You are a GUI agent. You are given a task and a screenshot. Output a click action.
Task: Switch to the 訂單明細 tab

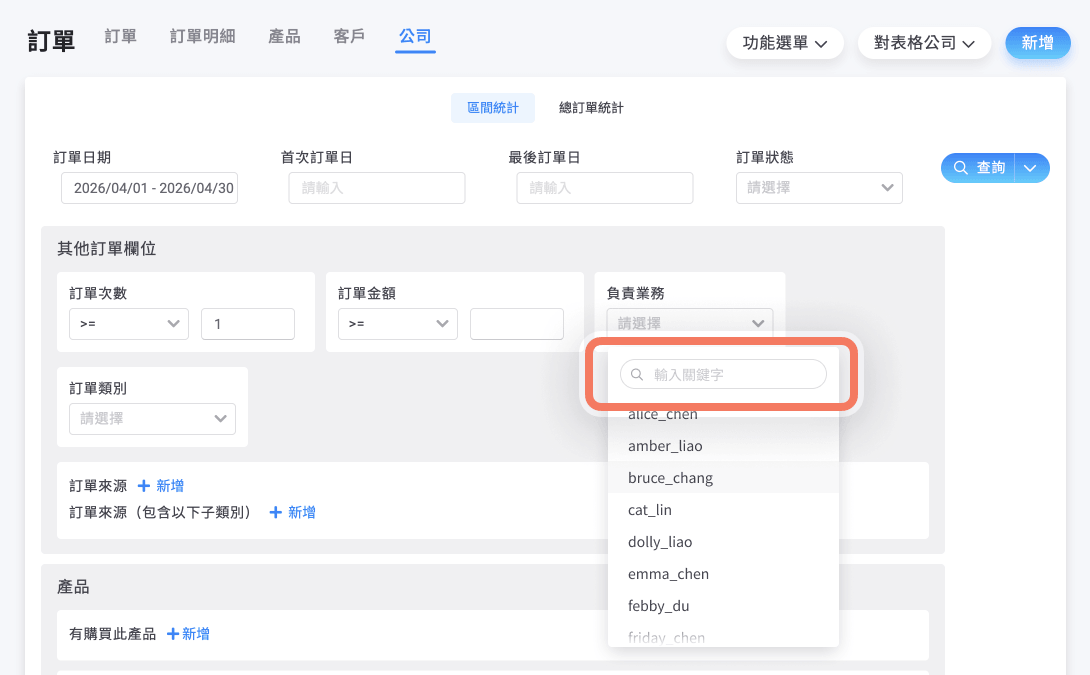point(202,37)
